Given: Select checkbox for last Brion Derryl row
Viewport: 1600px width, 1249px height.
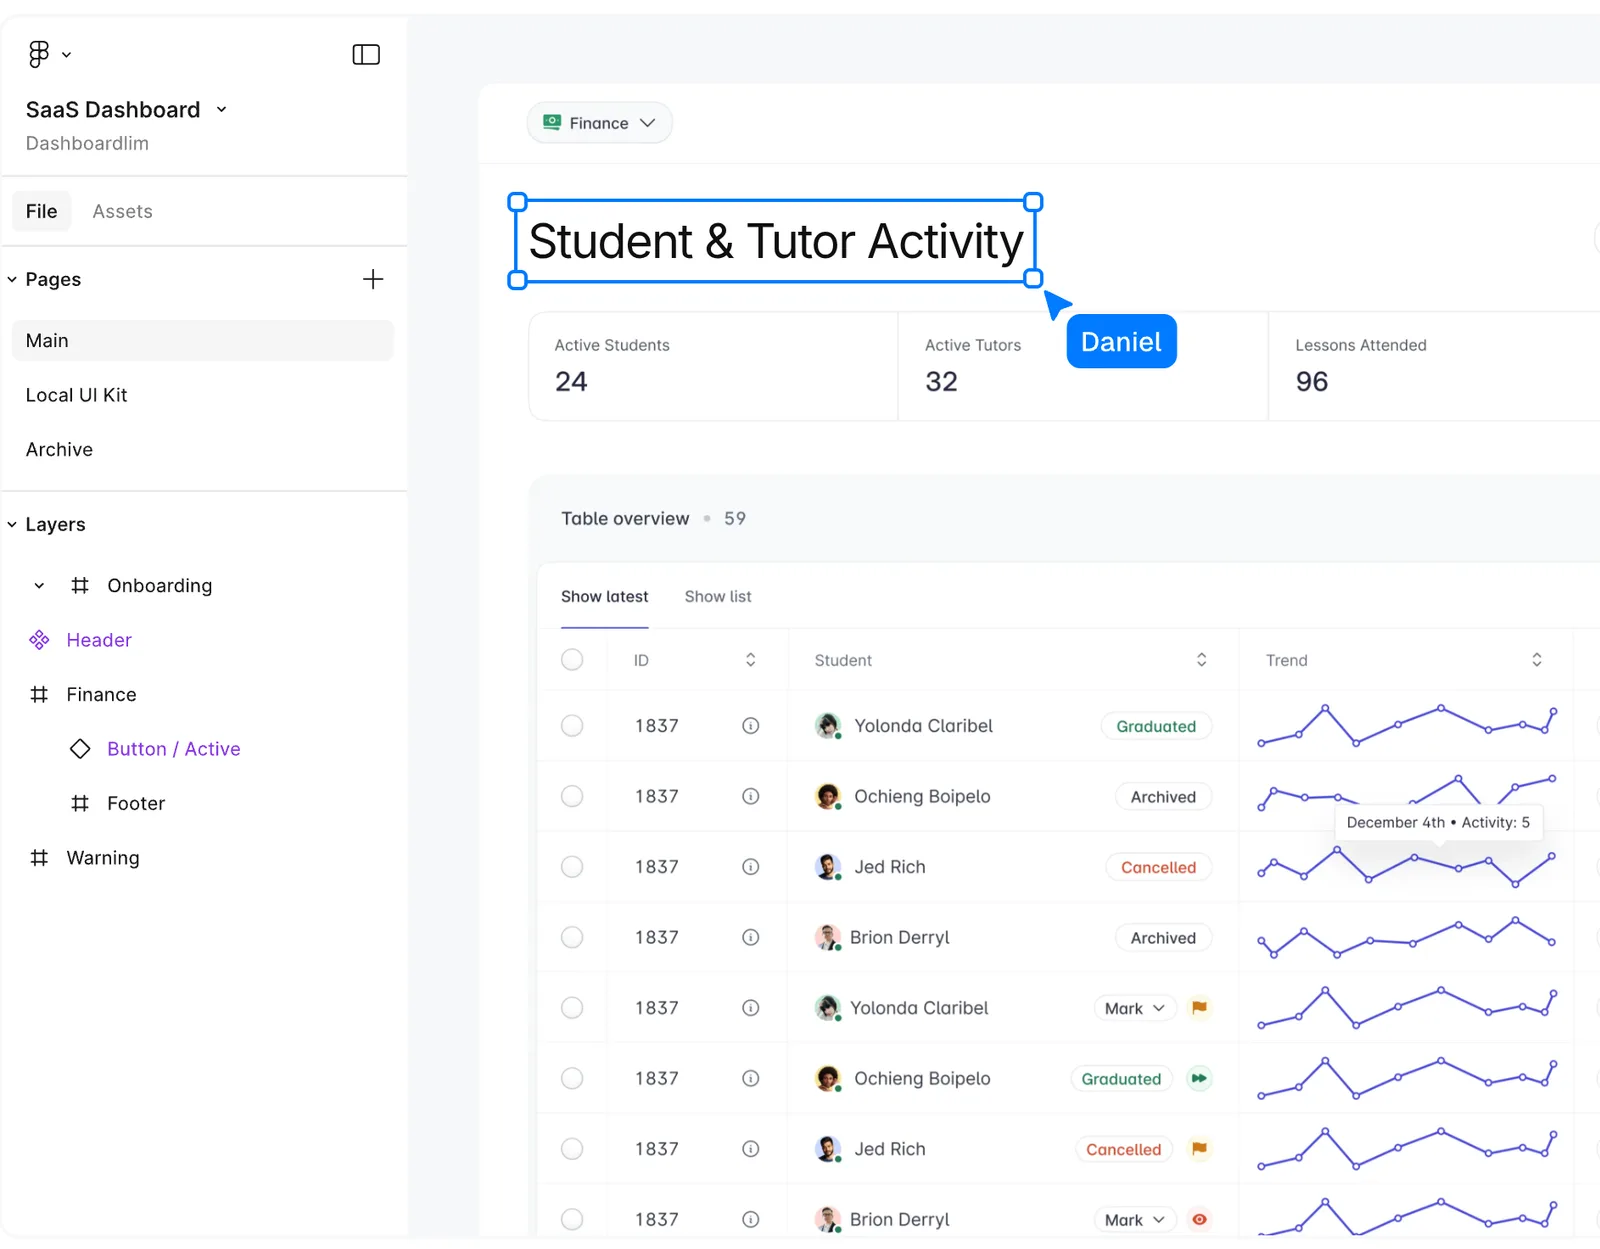Looking at the screenshot, I should [x=572, y=1219].
